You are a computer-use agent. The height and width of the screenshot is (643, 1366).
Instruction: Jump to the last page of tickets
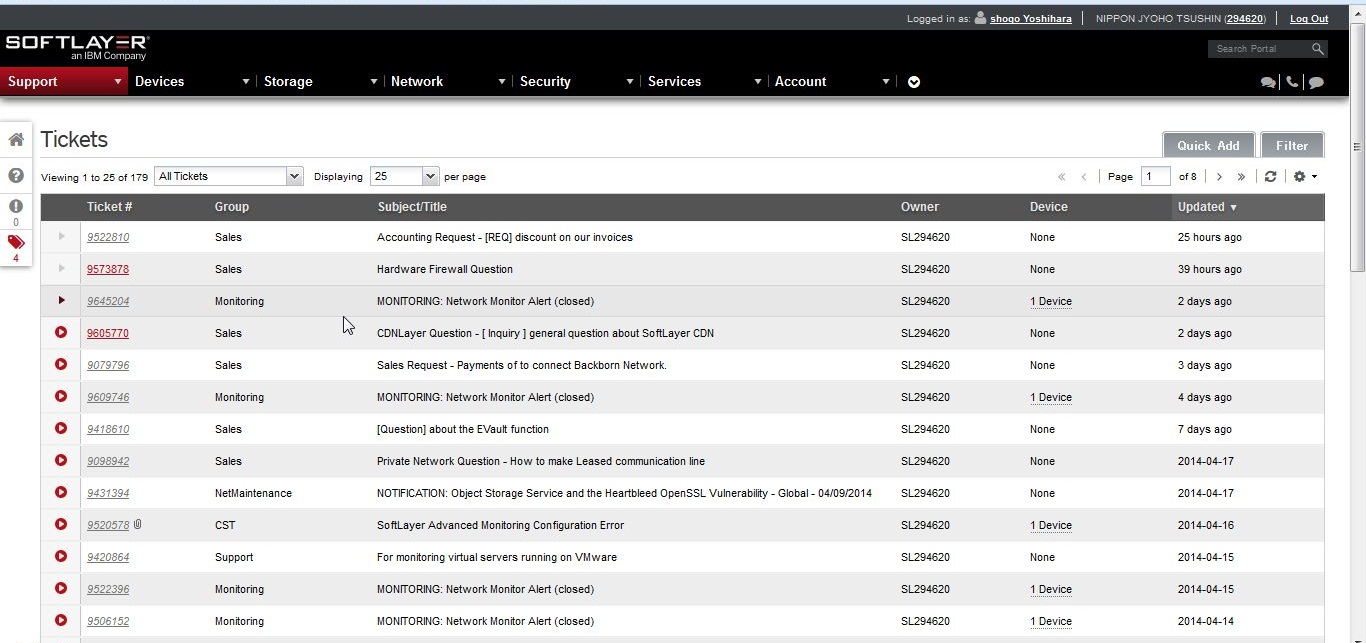1241,177
